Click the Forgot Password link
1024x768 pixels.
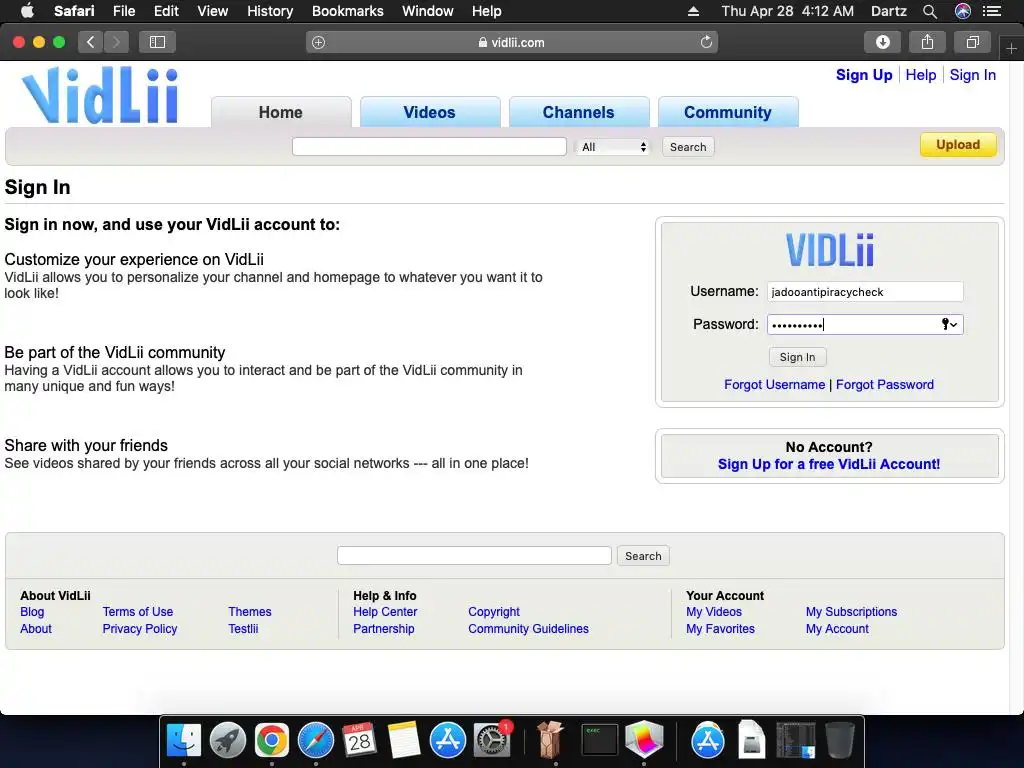[x=885, y=385]
